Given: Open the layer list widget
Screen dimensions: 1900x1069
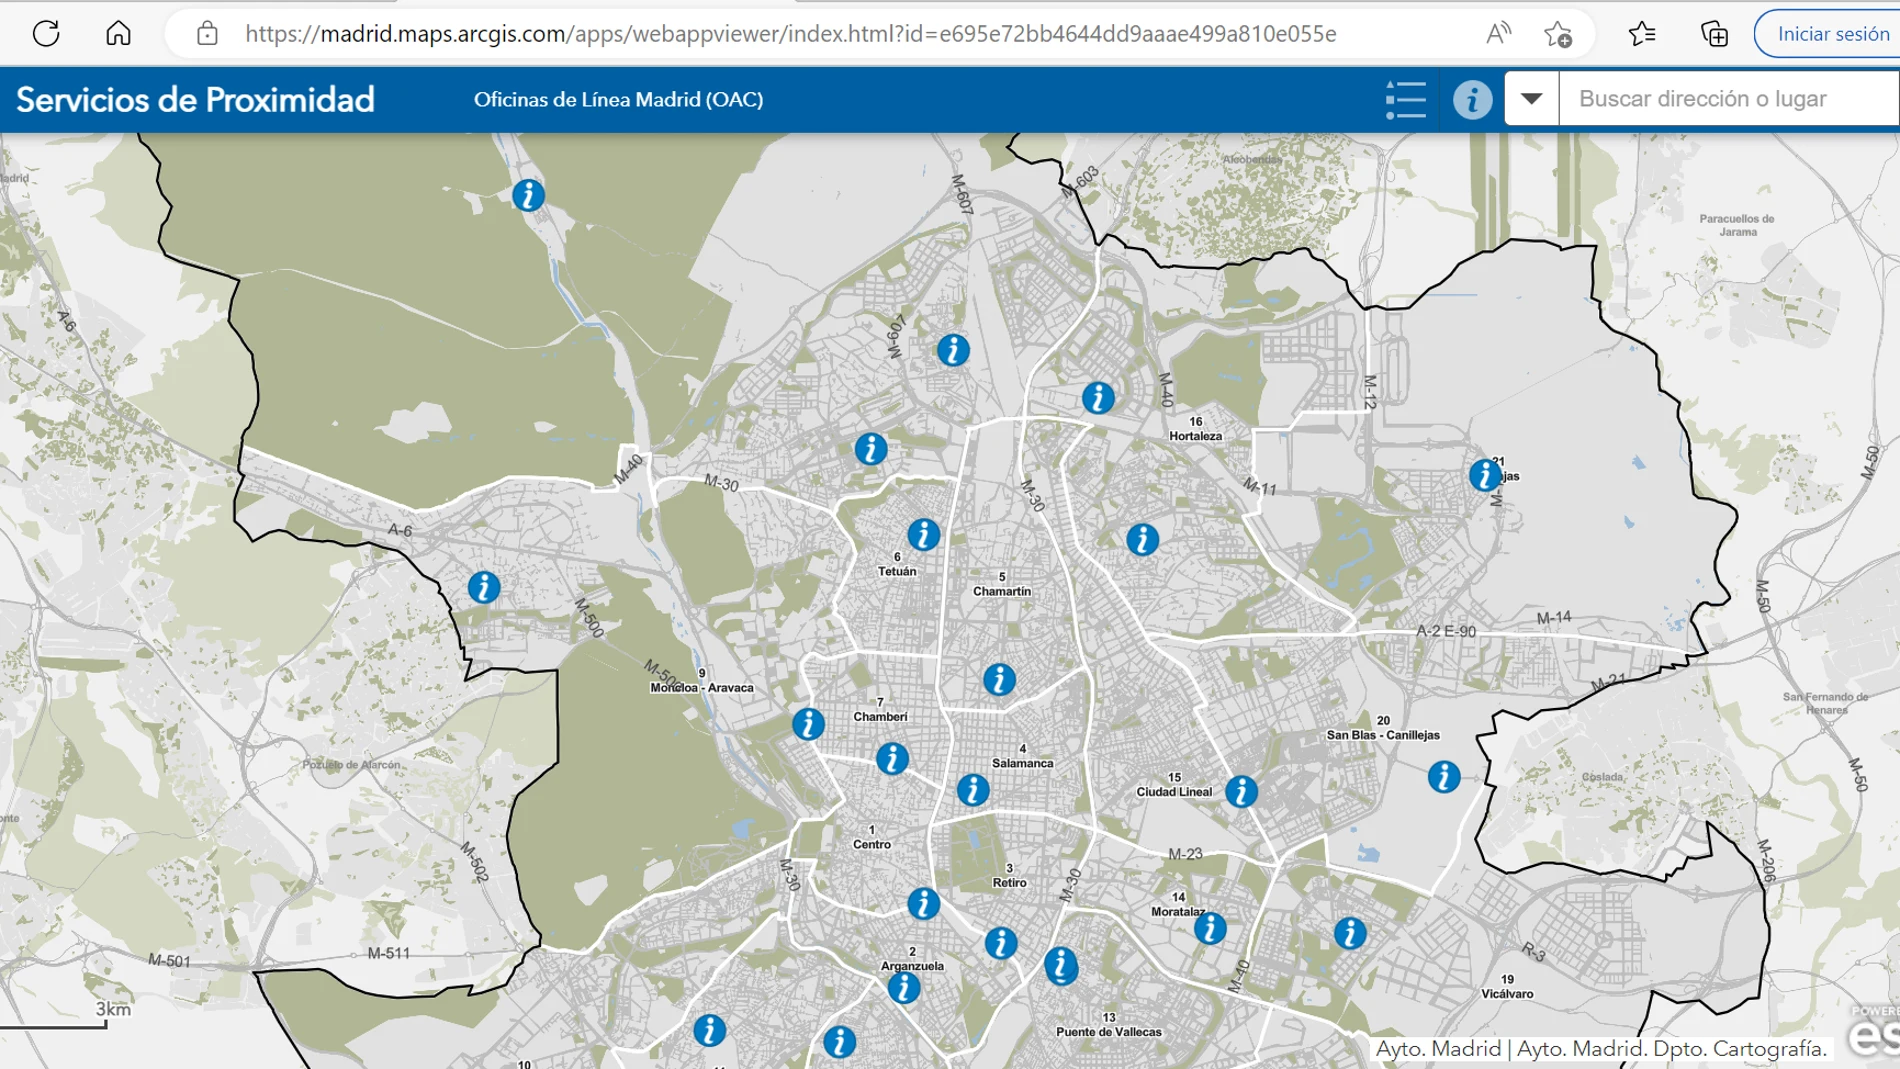Looking at the screenshot, I should pos(1406,99).
